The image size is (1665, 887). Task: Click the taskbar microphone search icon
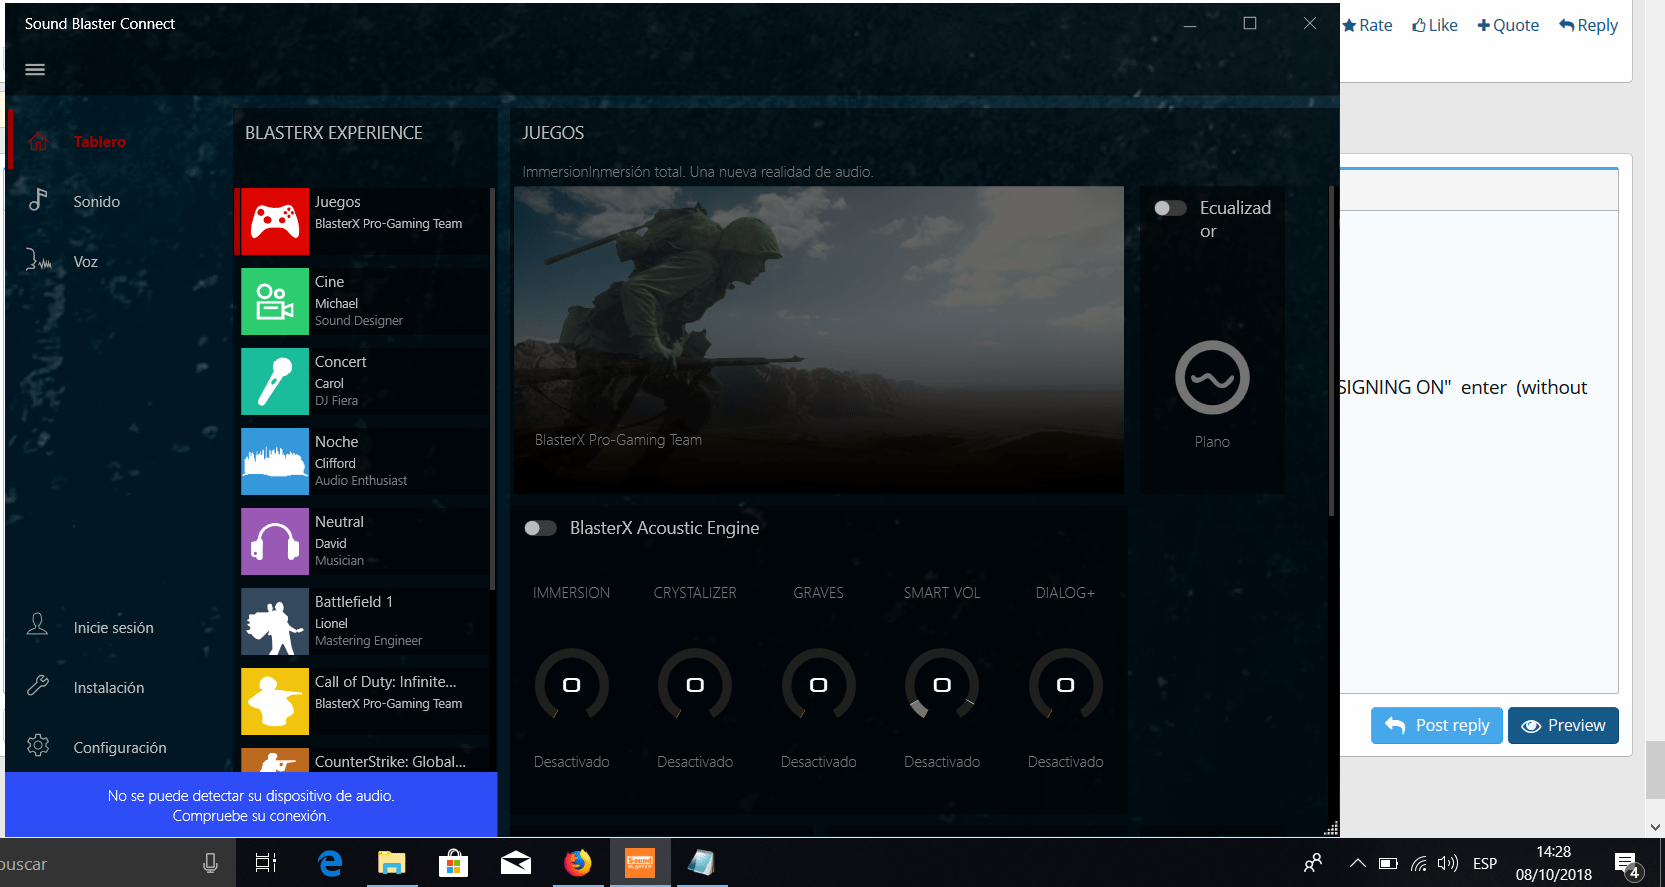tap(210, 863)
